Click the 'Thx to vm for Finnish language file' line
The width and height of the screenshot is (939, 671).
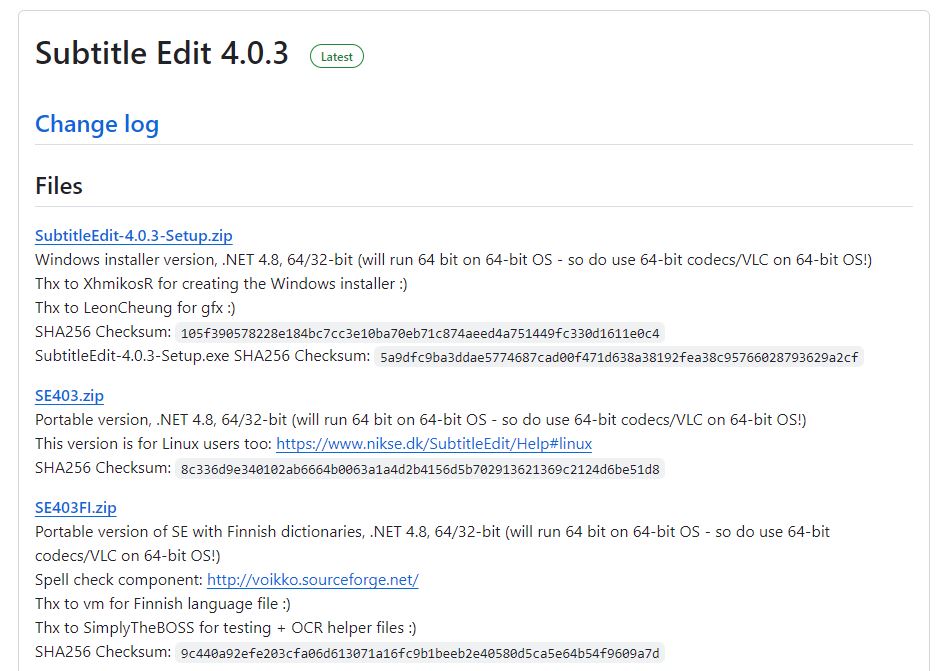pos(163,604)
